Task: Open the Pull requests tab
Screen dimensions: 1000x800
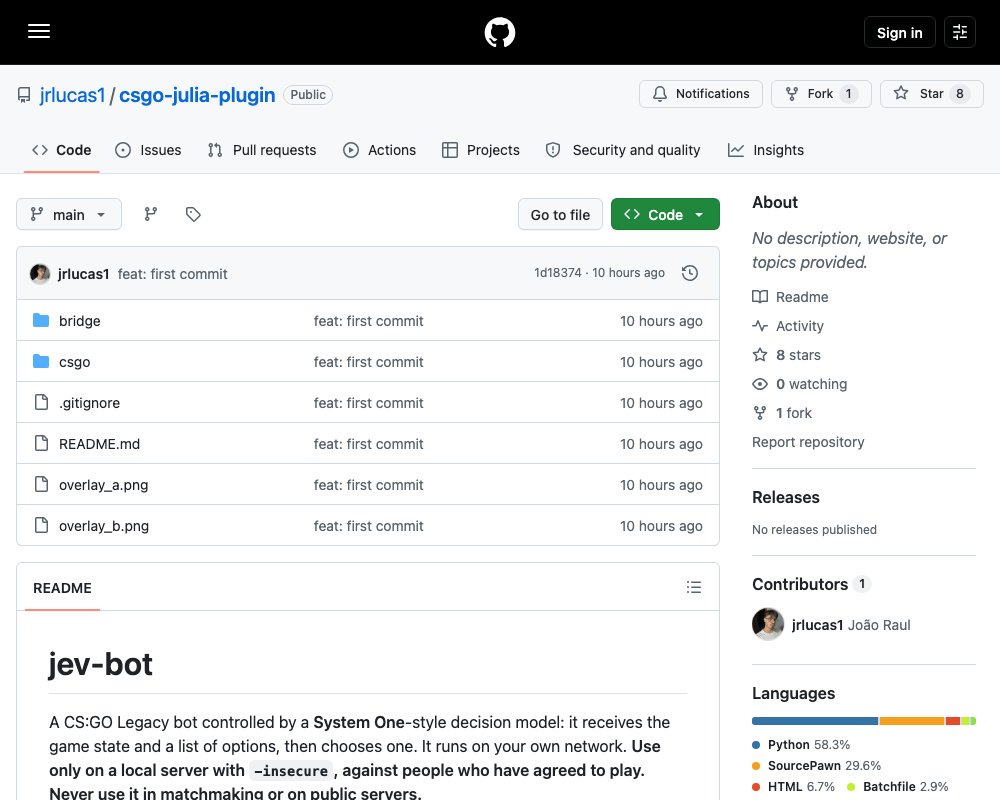Action: point(261,150)
